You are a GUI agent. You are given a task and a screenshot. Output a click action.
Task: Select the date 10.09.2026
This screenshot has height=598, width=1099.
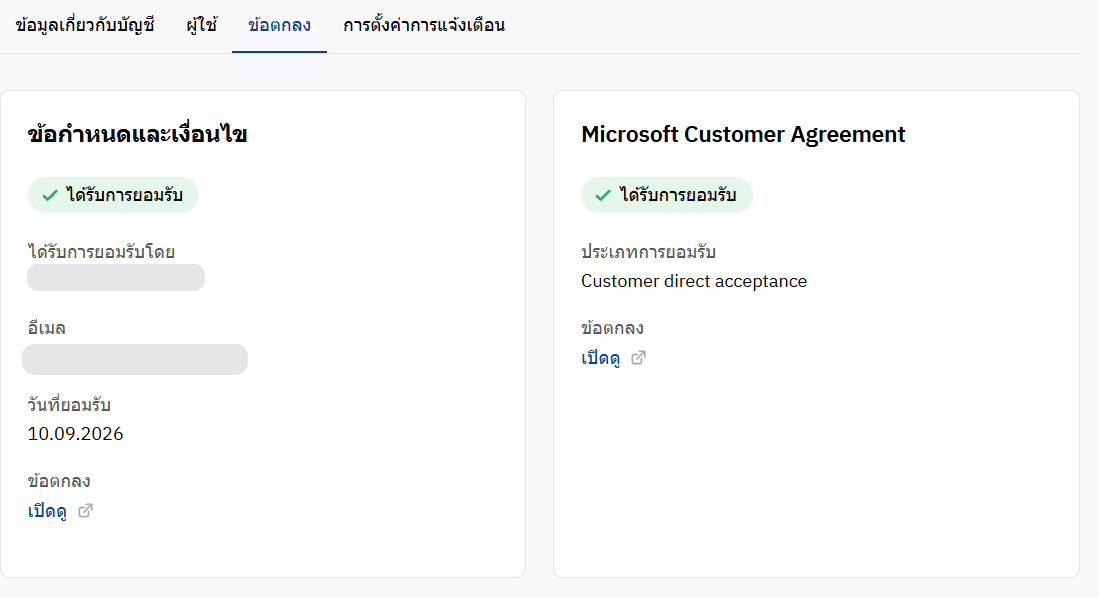(76, 434)
